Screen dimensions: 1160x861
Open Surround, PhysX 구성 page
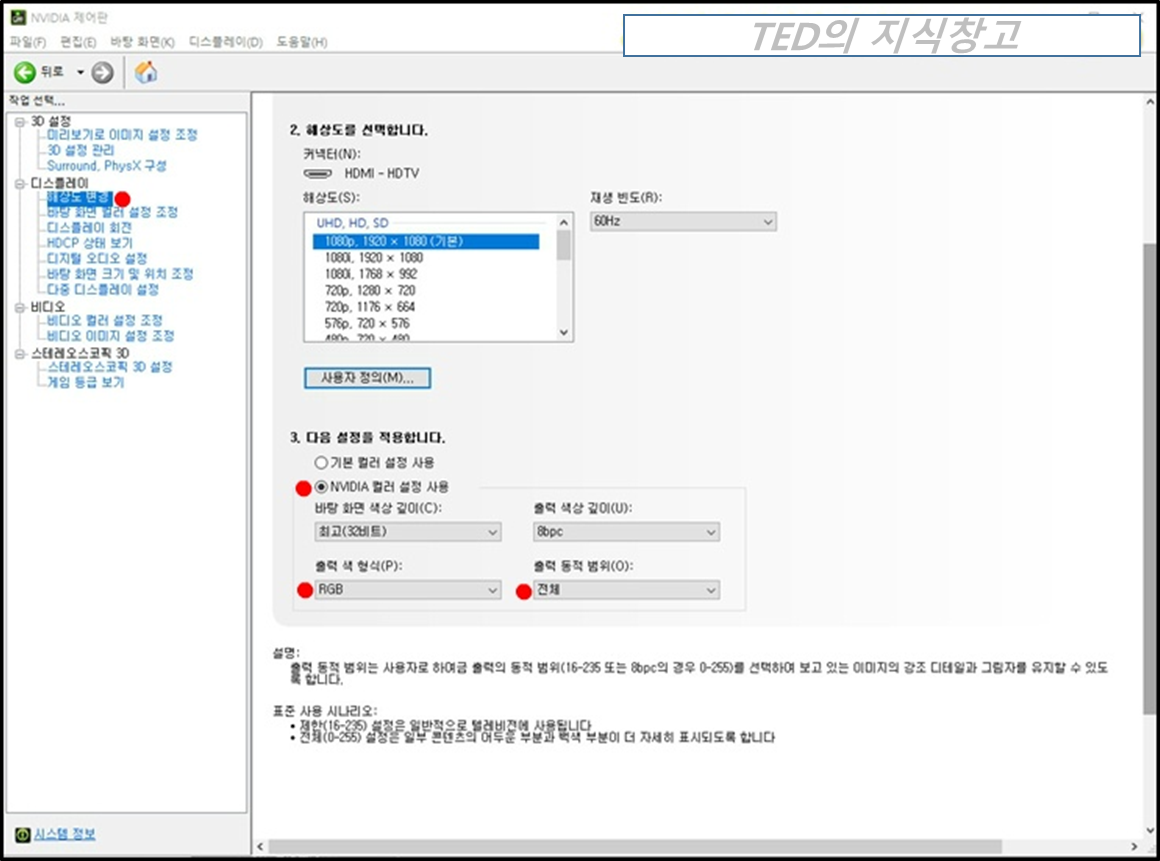tap(107, 166)
